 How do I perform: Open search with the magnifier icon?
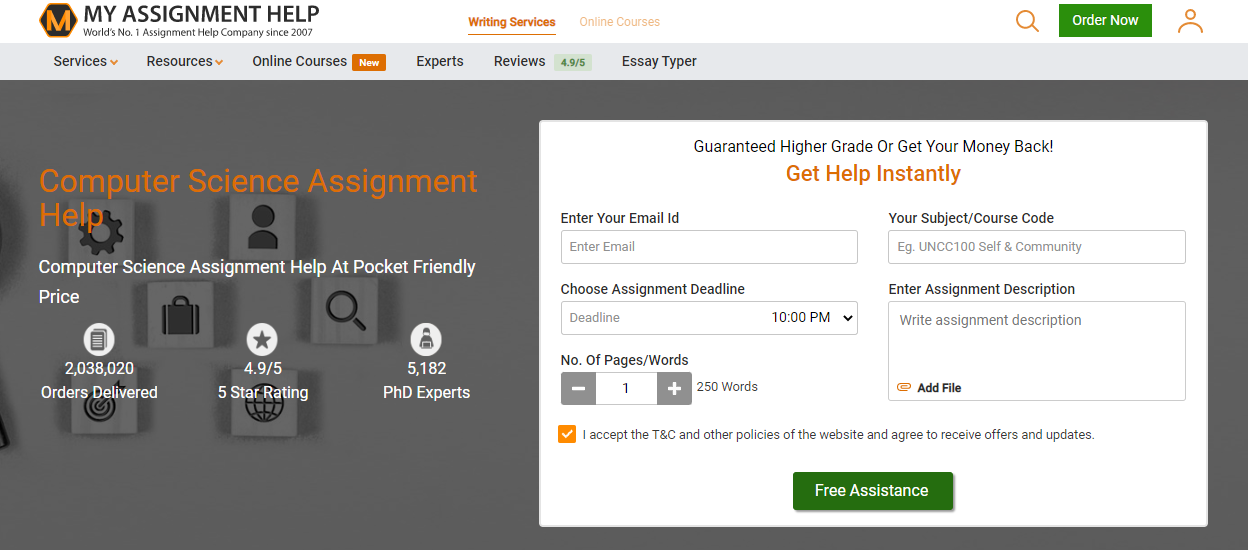[x=1027, y=21]
